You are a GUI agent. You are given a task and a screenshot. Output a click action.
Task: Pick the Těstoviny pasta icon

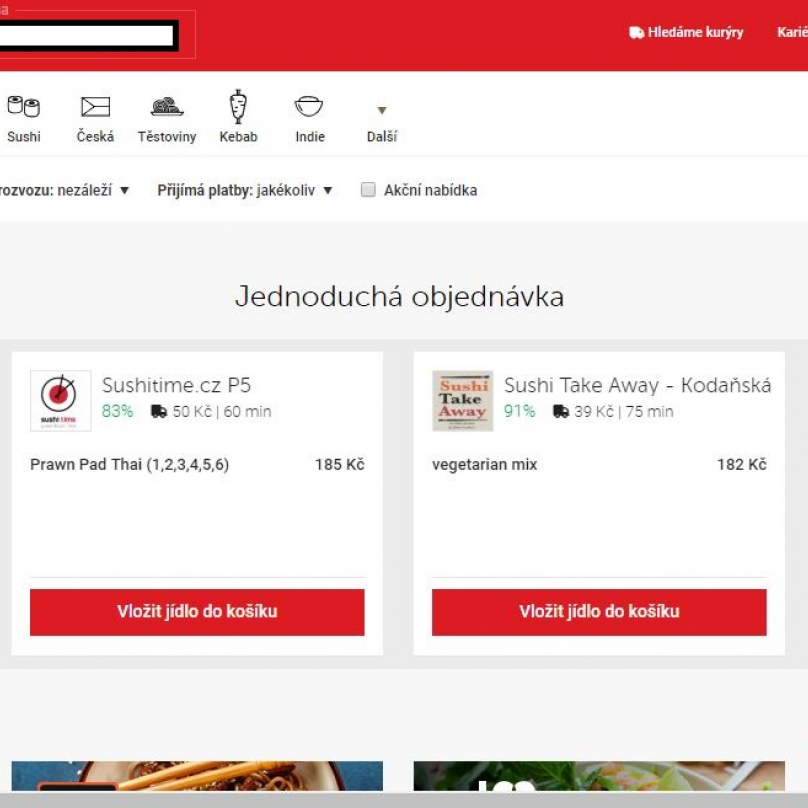pos(167,106)
